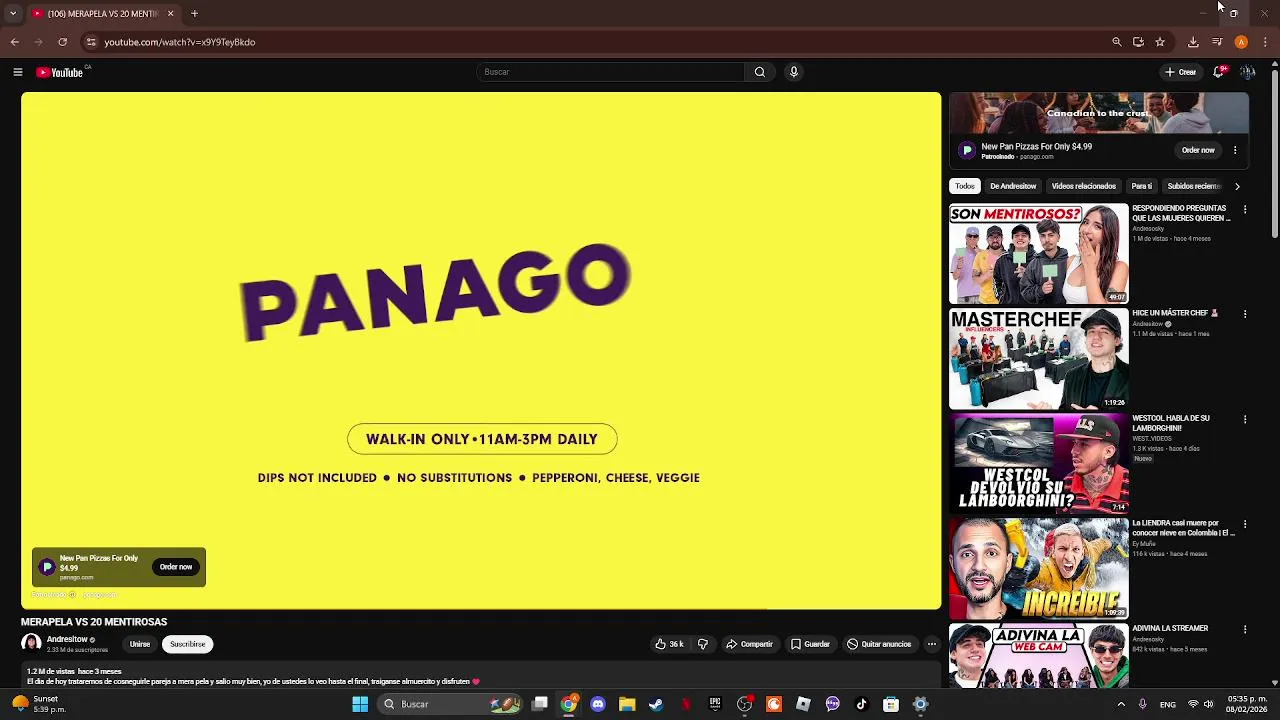Open the SON MENTIROSOS video thumbnail
This screenshot has height=720, width=1280.
point(1038,253)
